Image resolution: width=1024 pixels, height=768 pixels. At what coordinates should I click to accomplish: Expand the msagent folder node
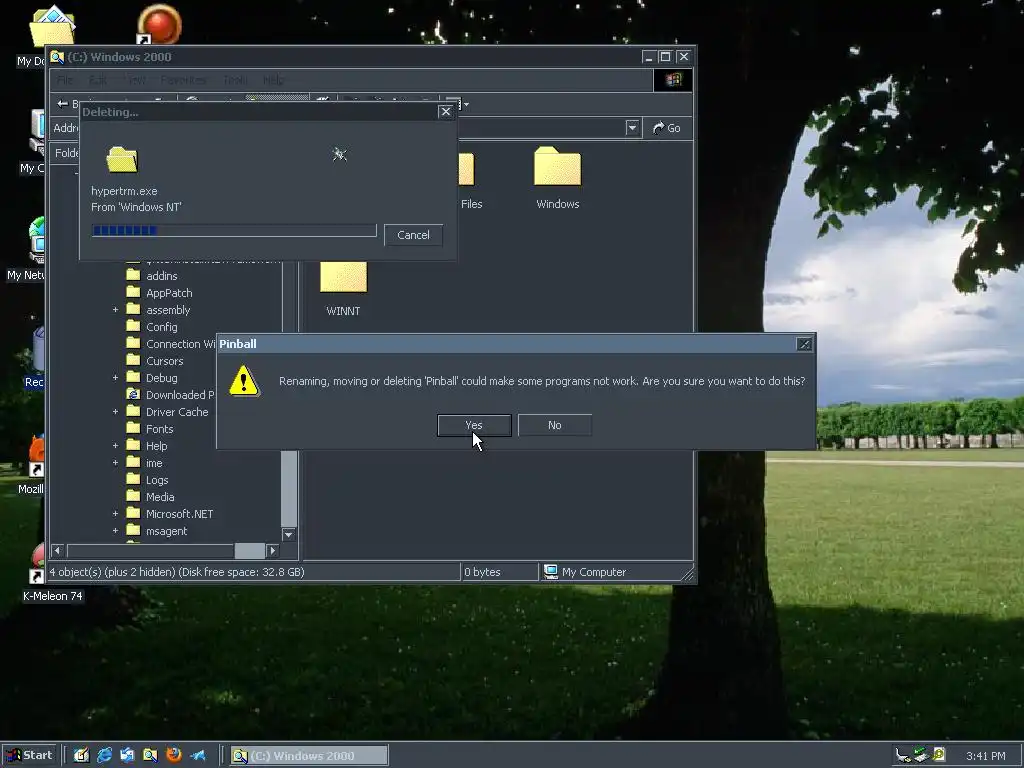point(116,531)
